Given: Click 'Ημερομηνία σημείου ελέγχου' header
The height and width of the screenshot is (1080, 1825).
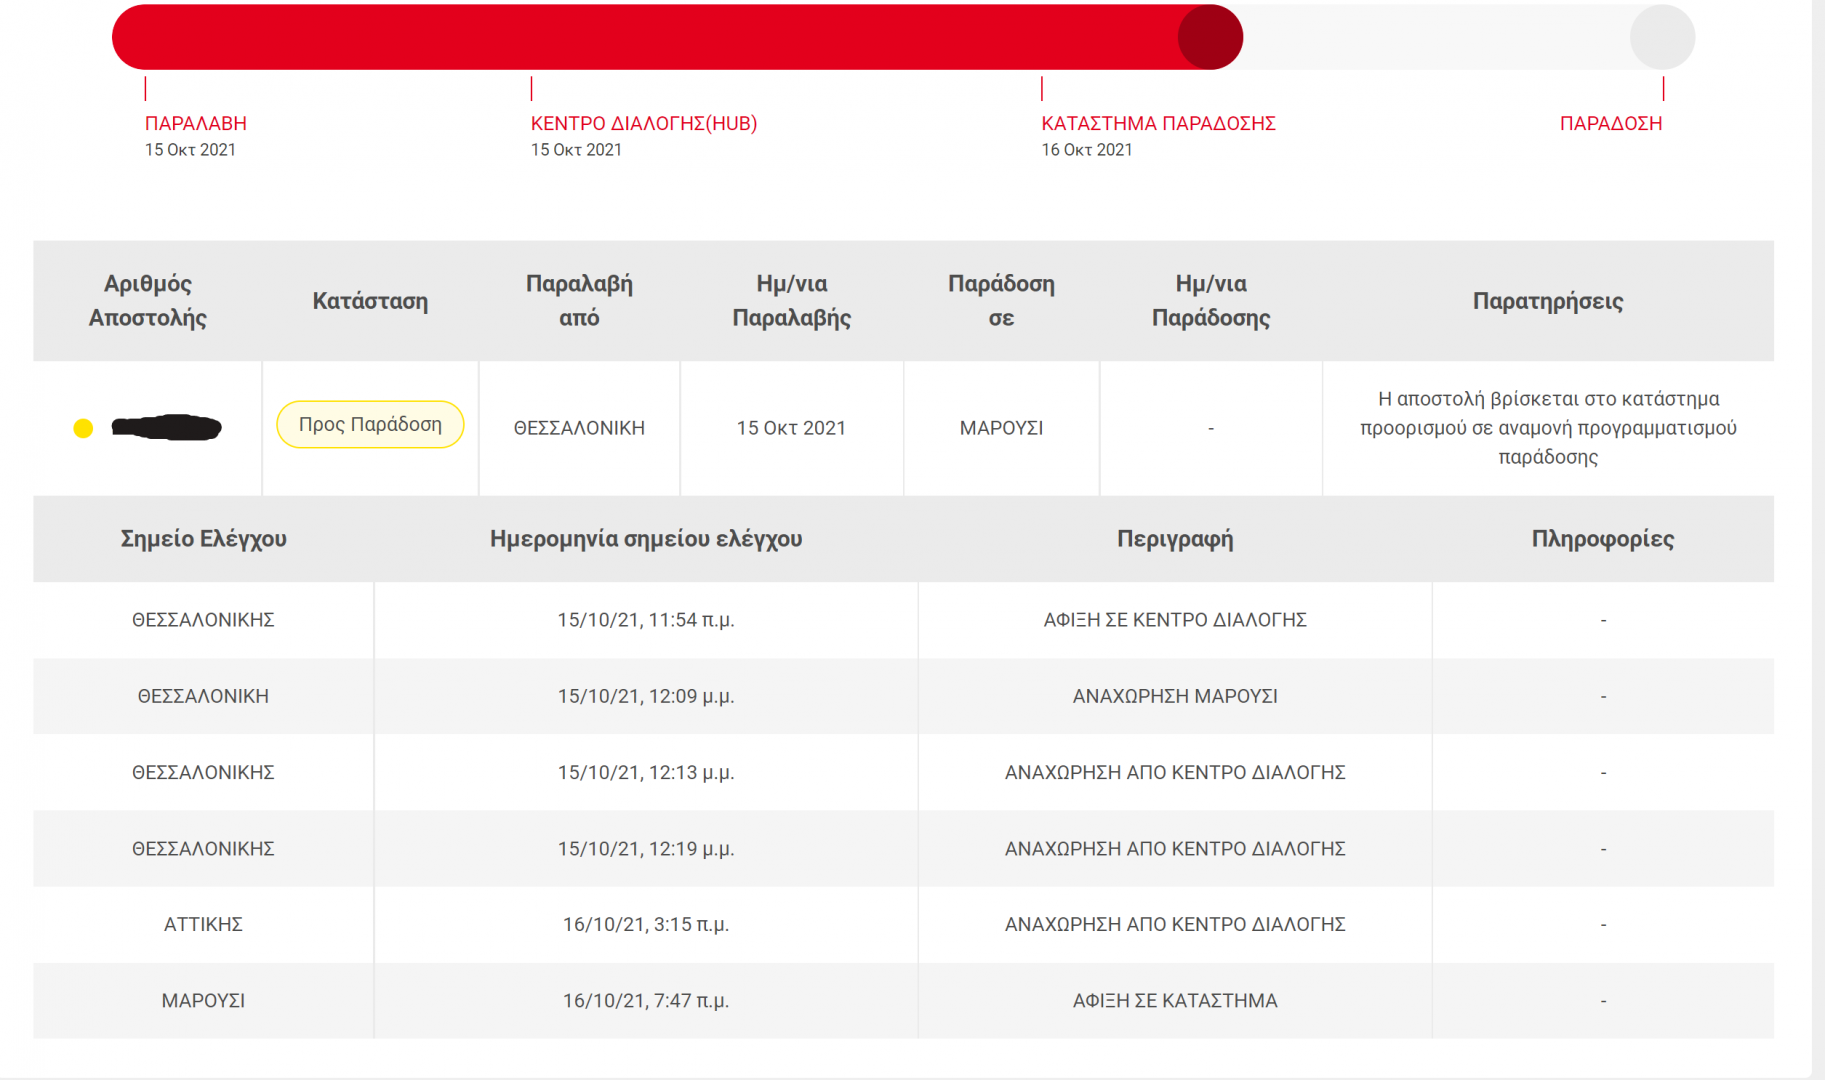Looking at the screenshot, I should [x=646, y=539].
